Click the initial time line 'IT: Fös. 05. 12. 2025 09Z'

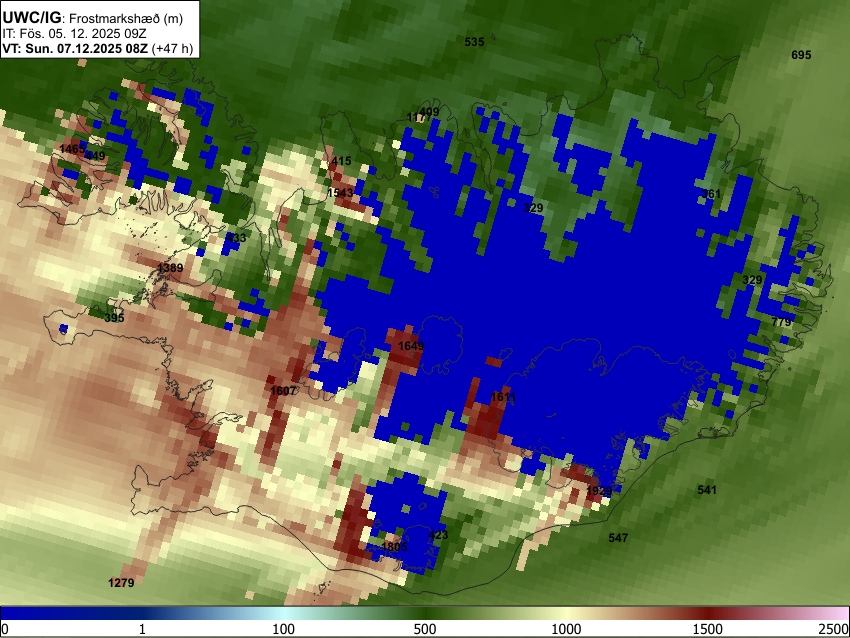(x=74, y=34)
